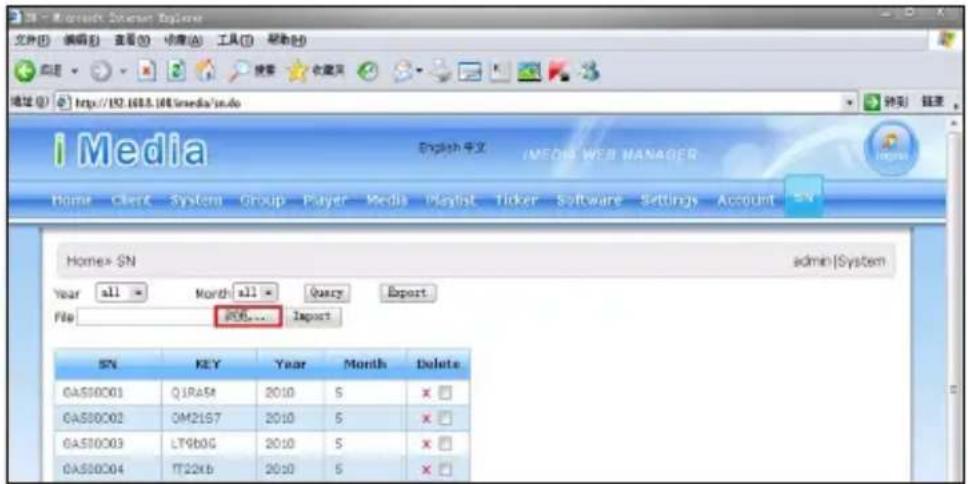Open the Player navigation tab
The image size is (968, 484).
[x=325, y=200]
